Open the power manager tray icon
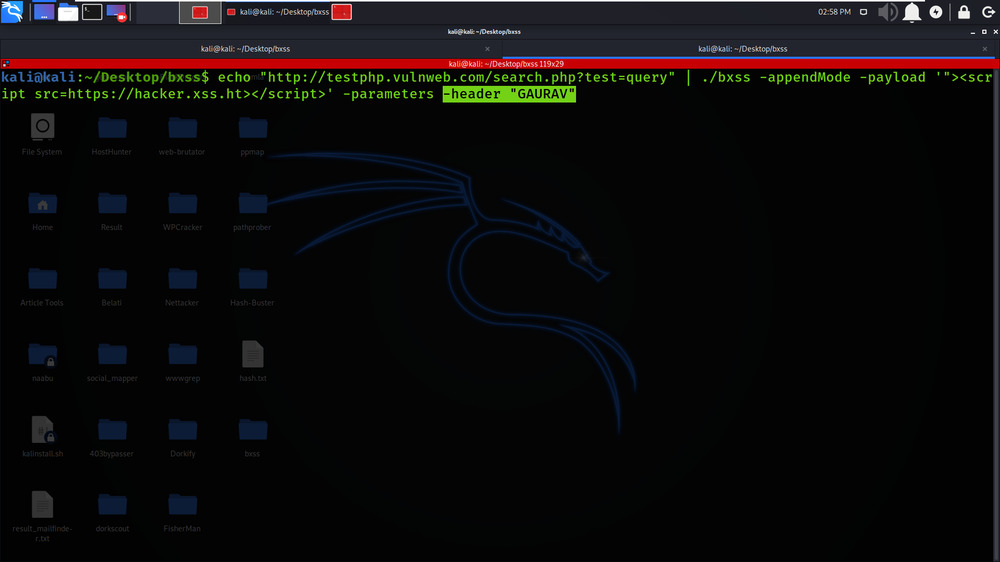 click(936, 12)
